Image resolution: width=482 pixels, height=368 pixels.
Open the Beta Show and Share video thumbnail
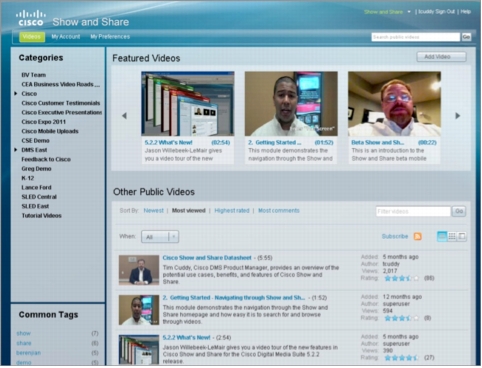394,104
